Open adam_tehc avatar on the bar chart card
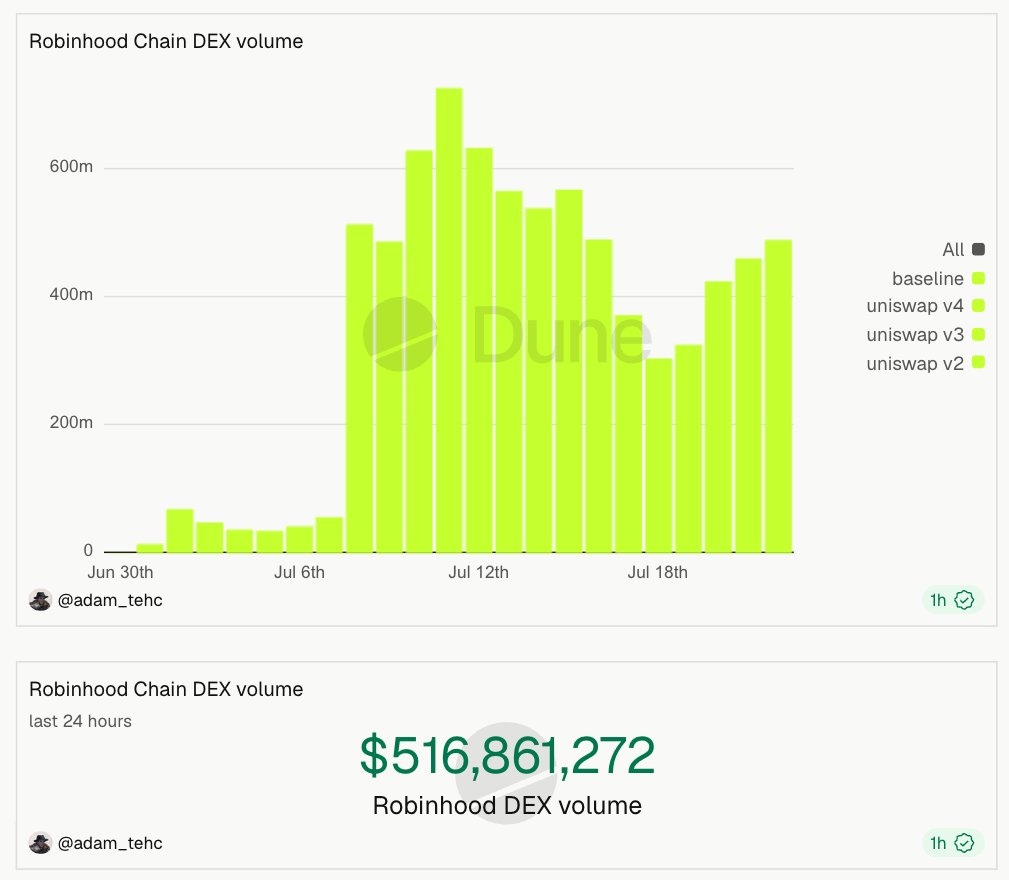1009x880 pixels. [40, 600]
